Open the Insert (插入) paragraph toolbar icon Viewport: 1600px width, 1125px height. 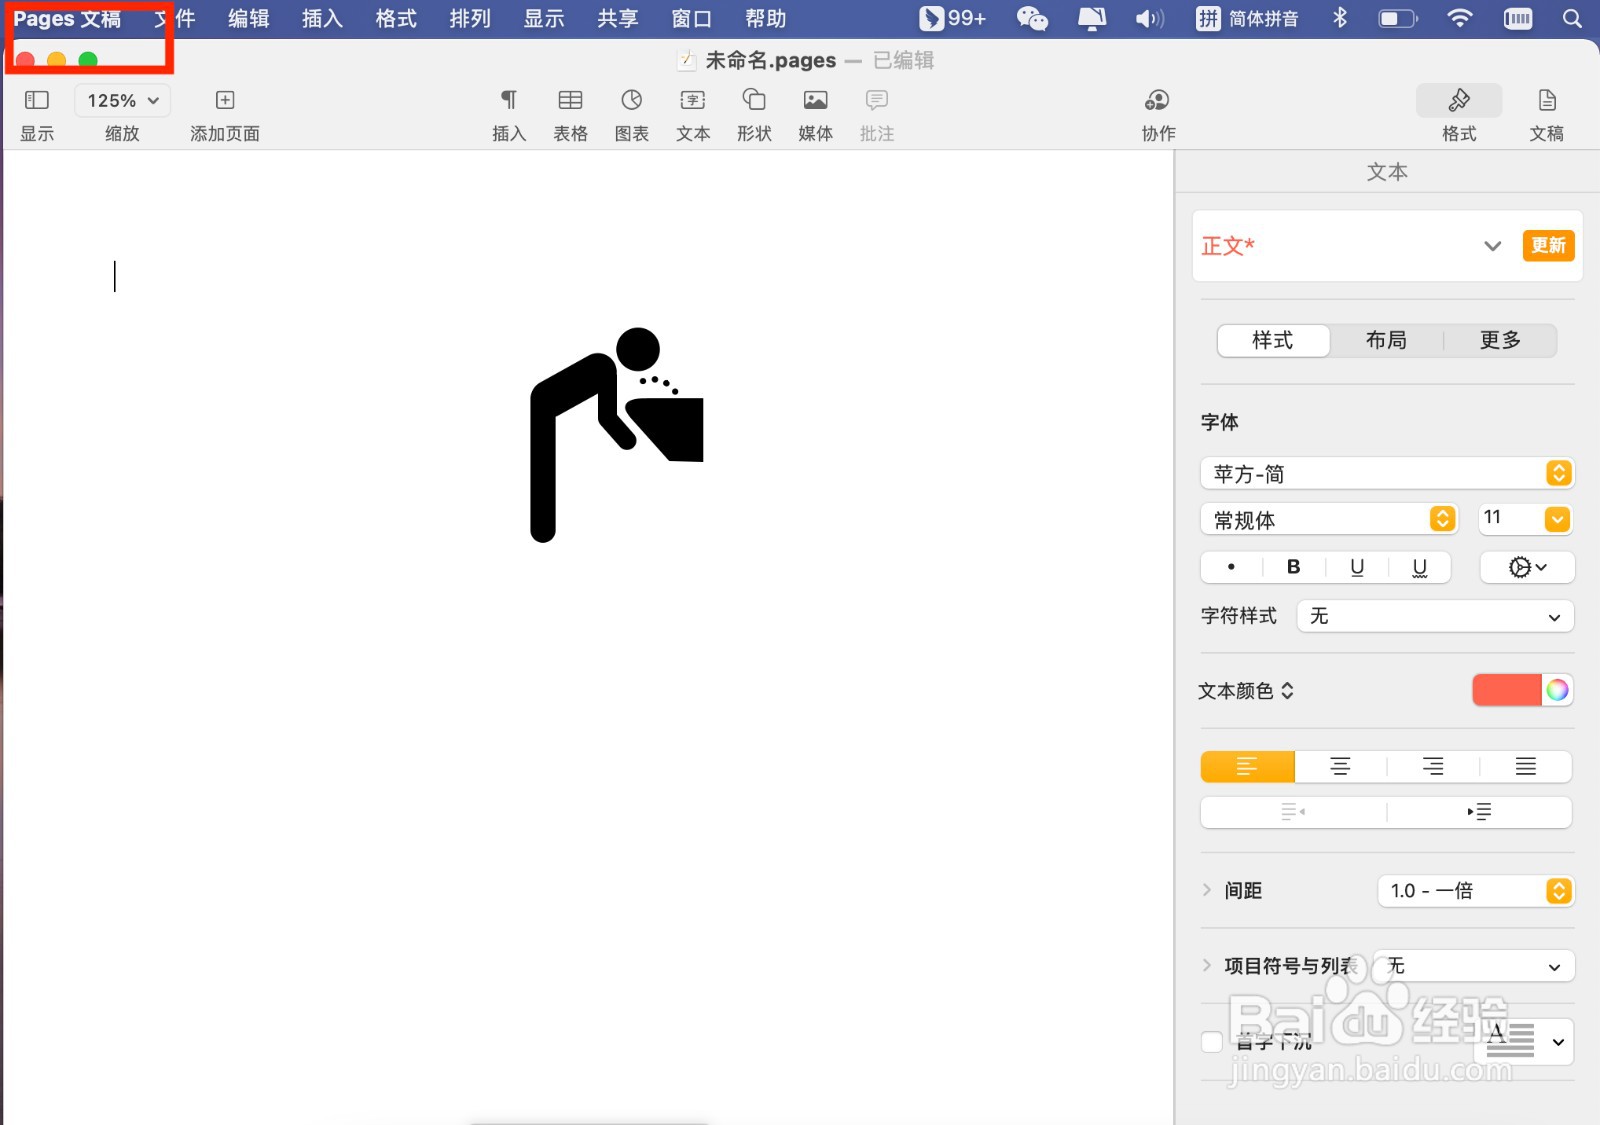[509, 100]
